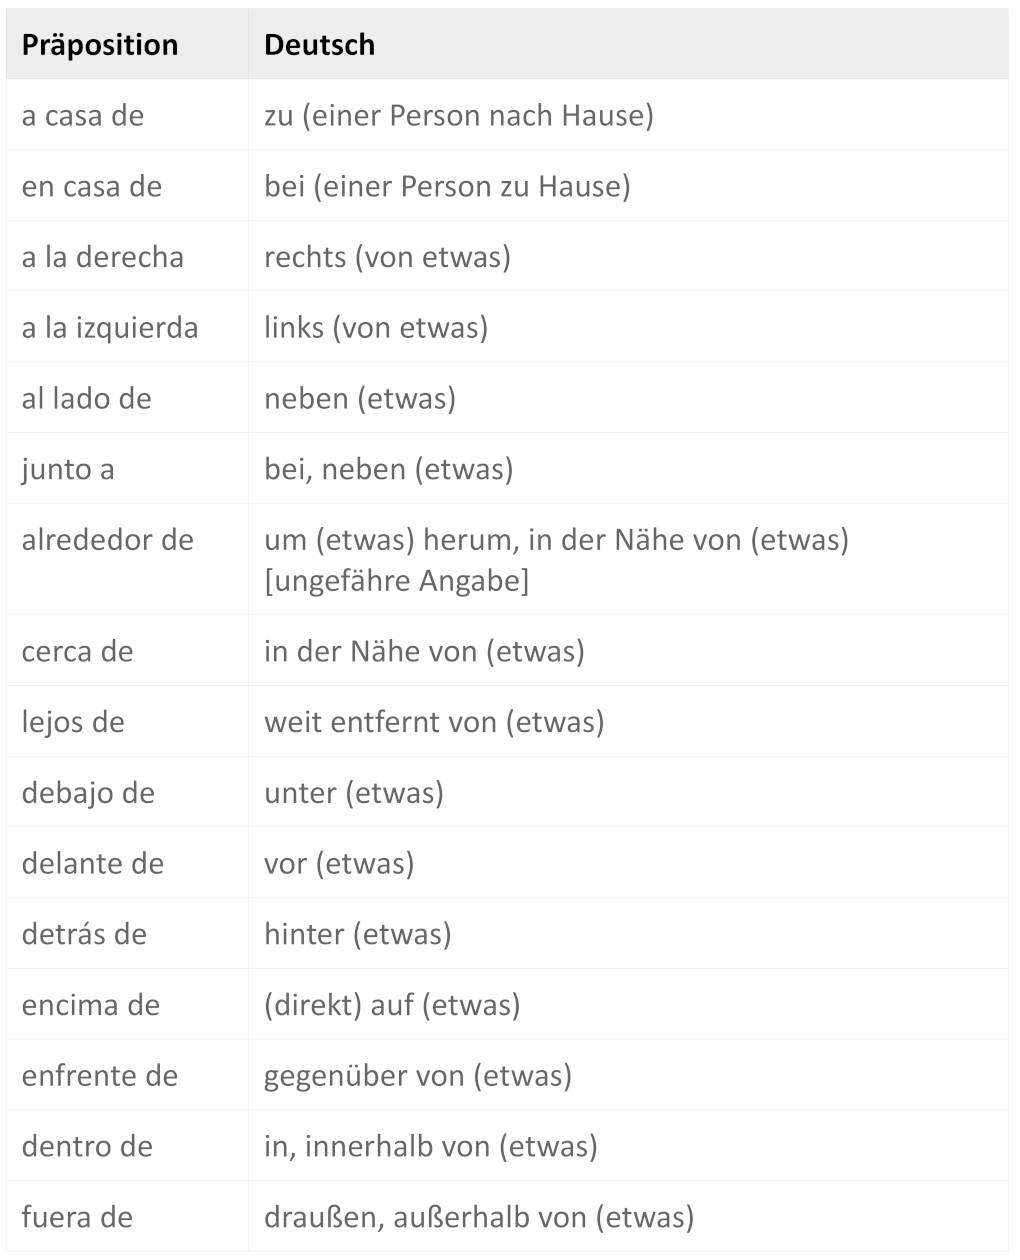Select the 'a la derecha' entry
The height and width of the screenshot is (1260, 1020).
tap(103, 258)
